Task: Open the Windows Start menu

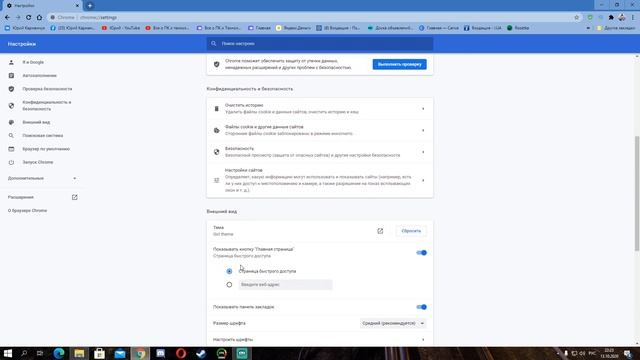Action: pos(8,353)
